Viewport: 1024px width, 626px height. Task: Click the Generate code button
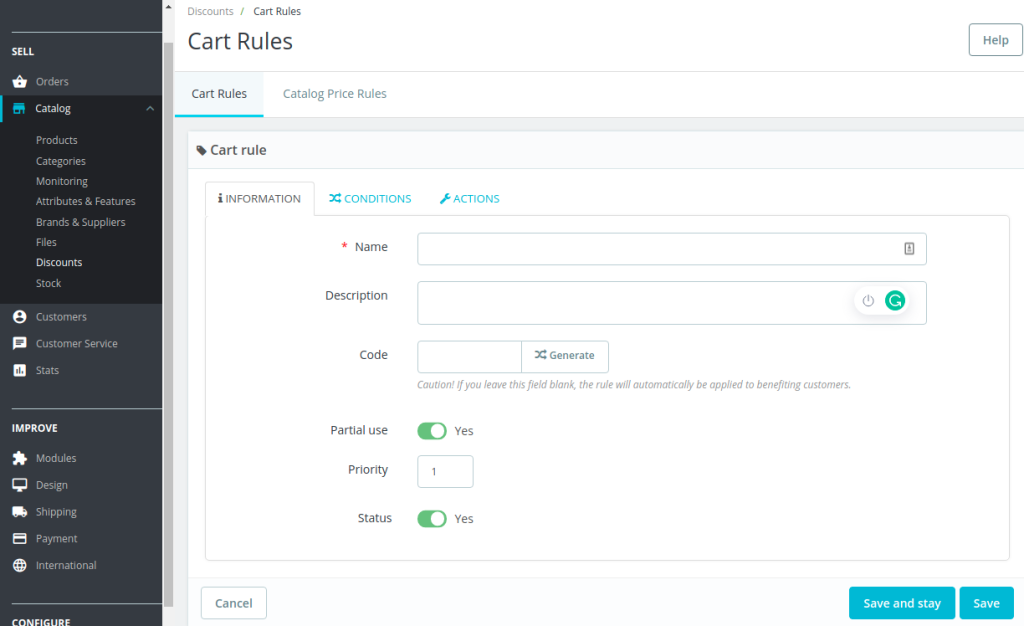(x=565, y=356)
